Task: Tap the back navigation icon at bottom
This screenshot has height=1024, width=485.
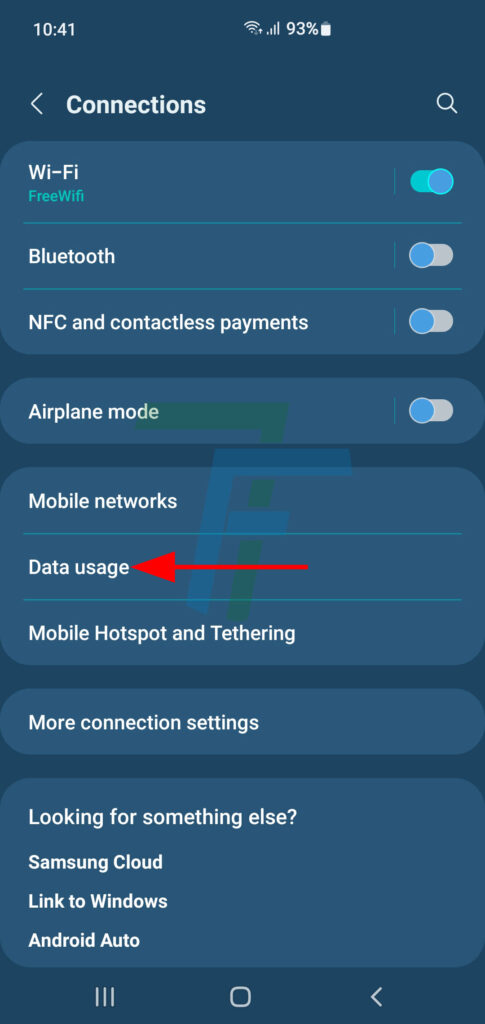Action: pos(376,996)
